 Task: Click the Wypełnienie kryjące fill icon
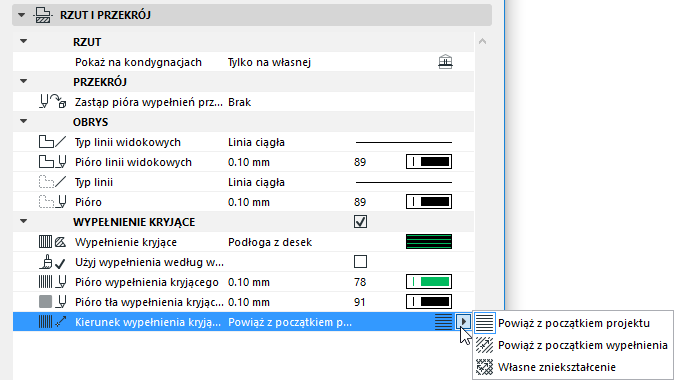click(52, 242)
